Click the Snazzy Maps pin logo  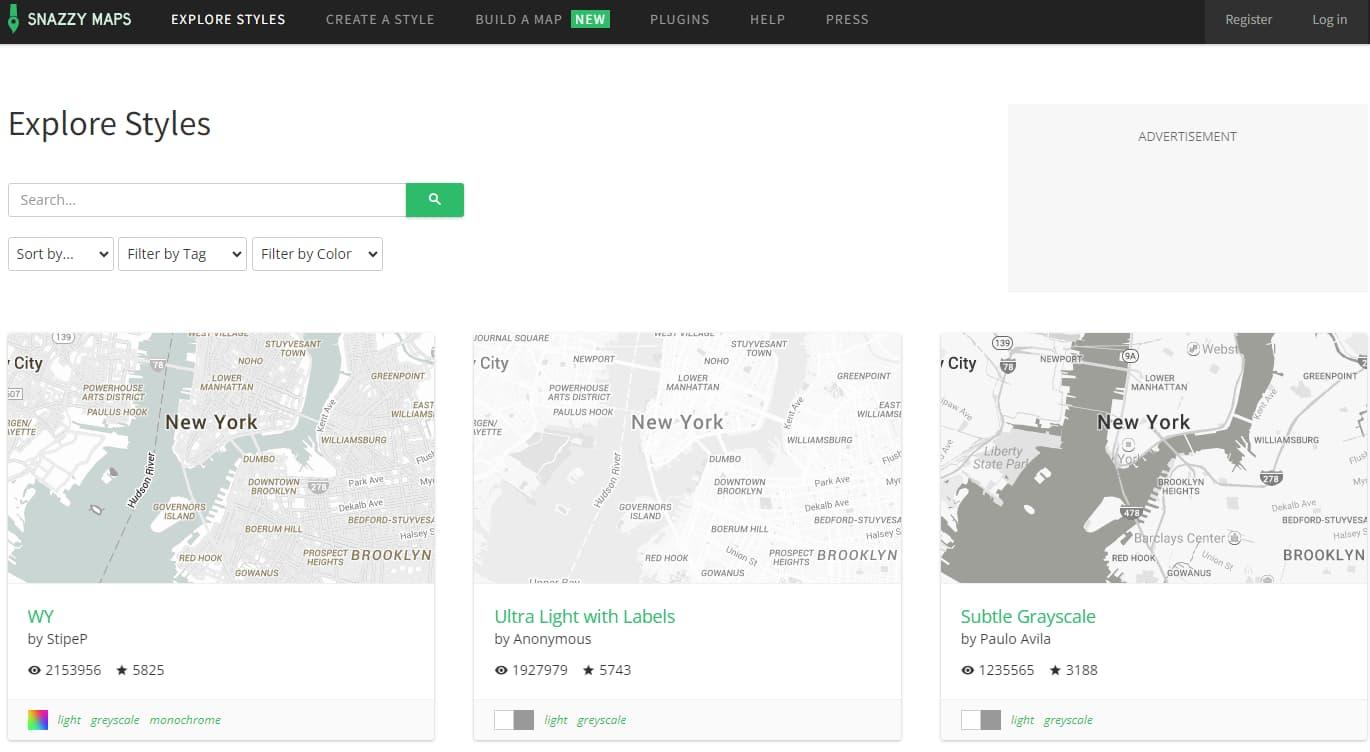pyautogui.click(x=13, y=19)
